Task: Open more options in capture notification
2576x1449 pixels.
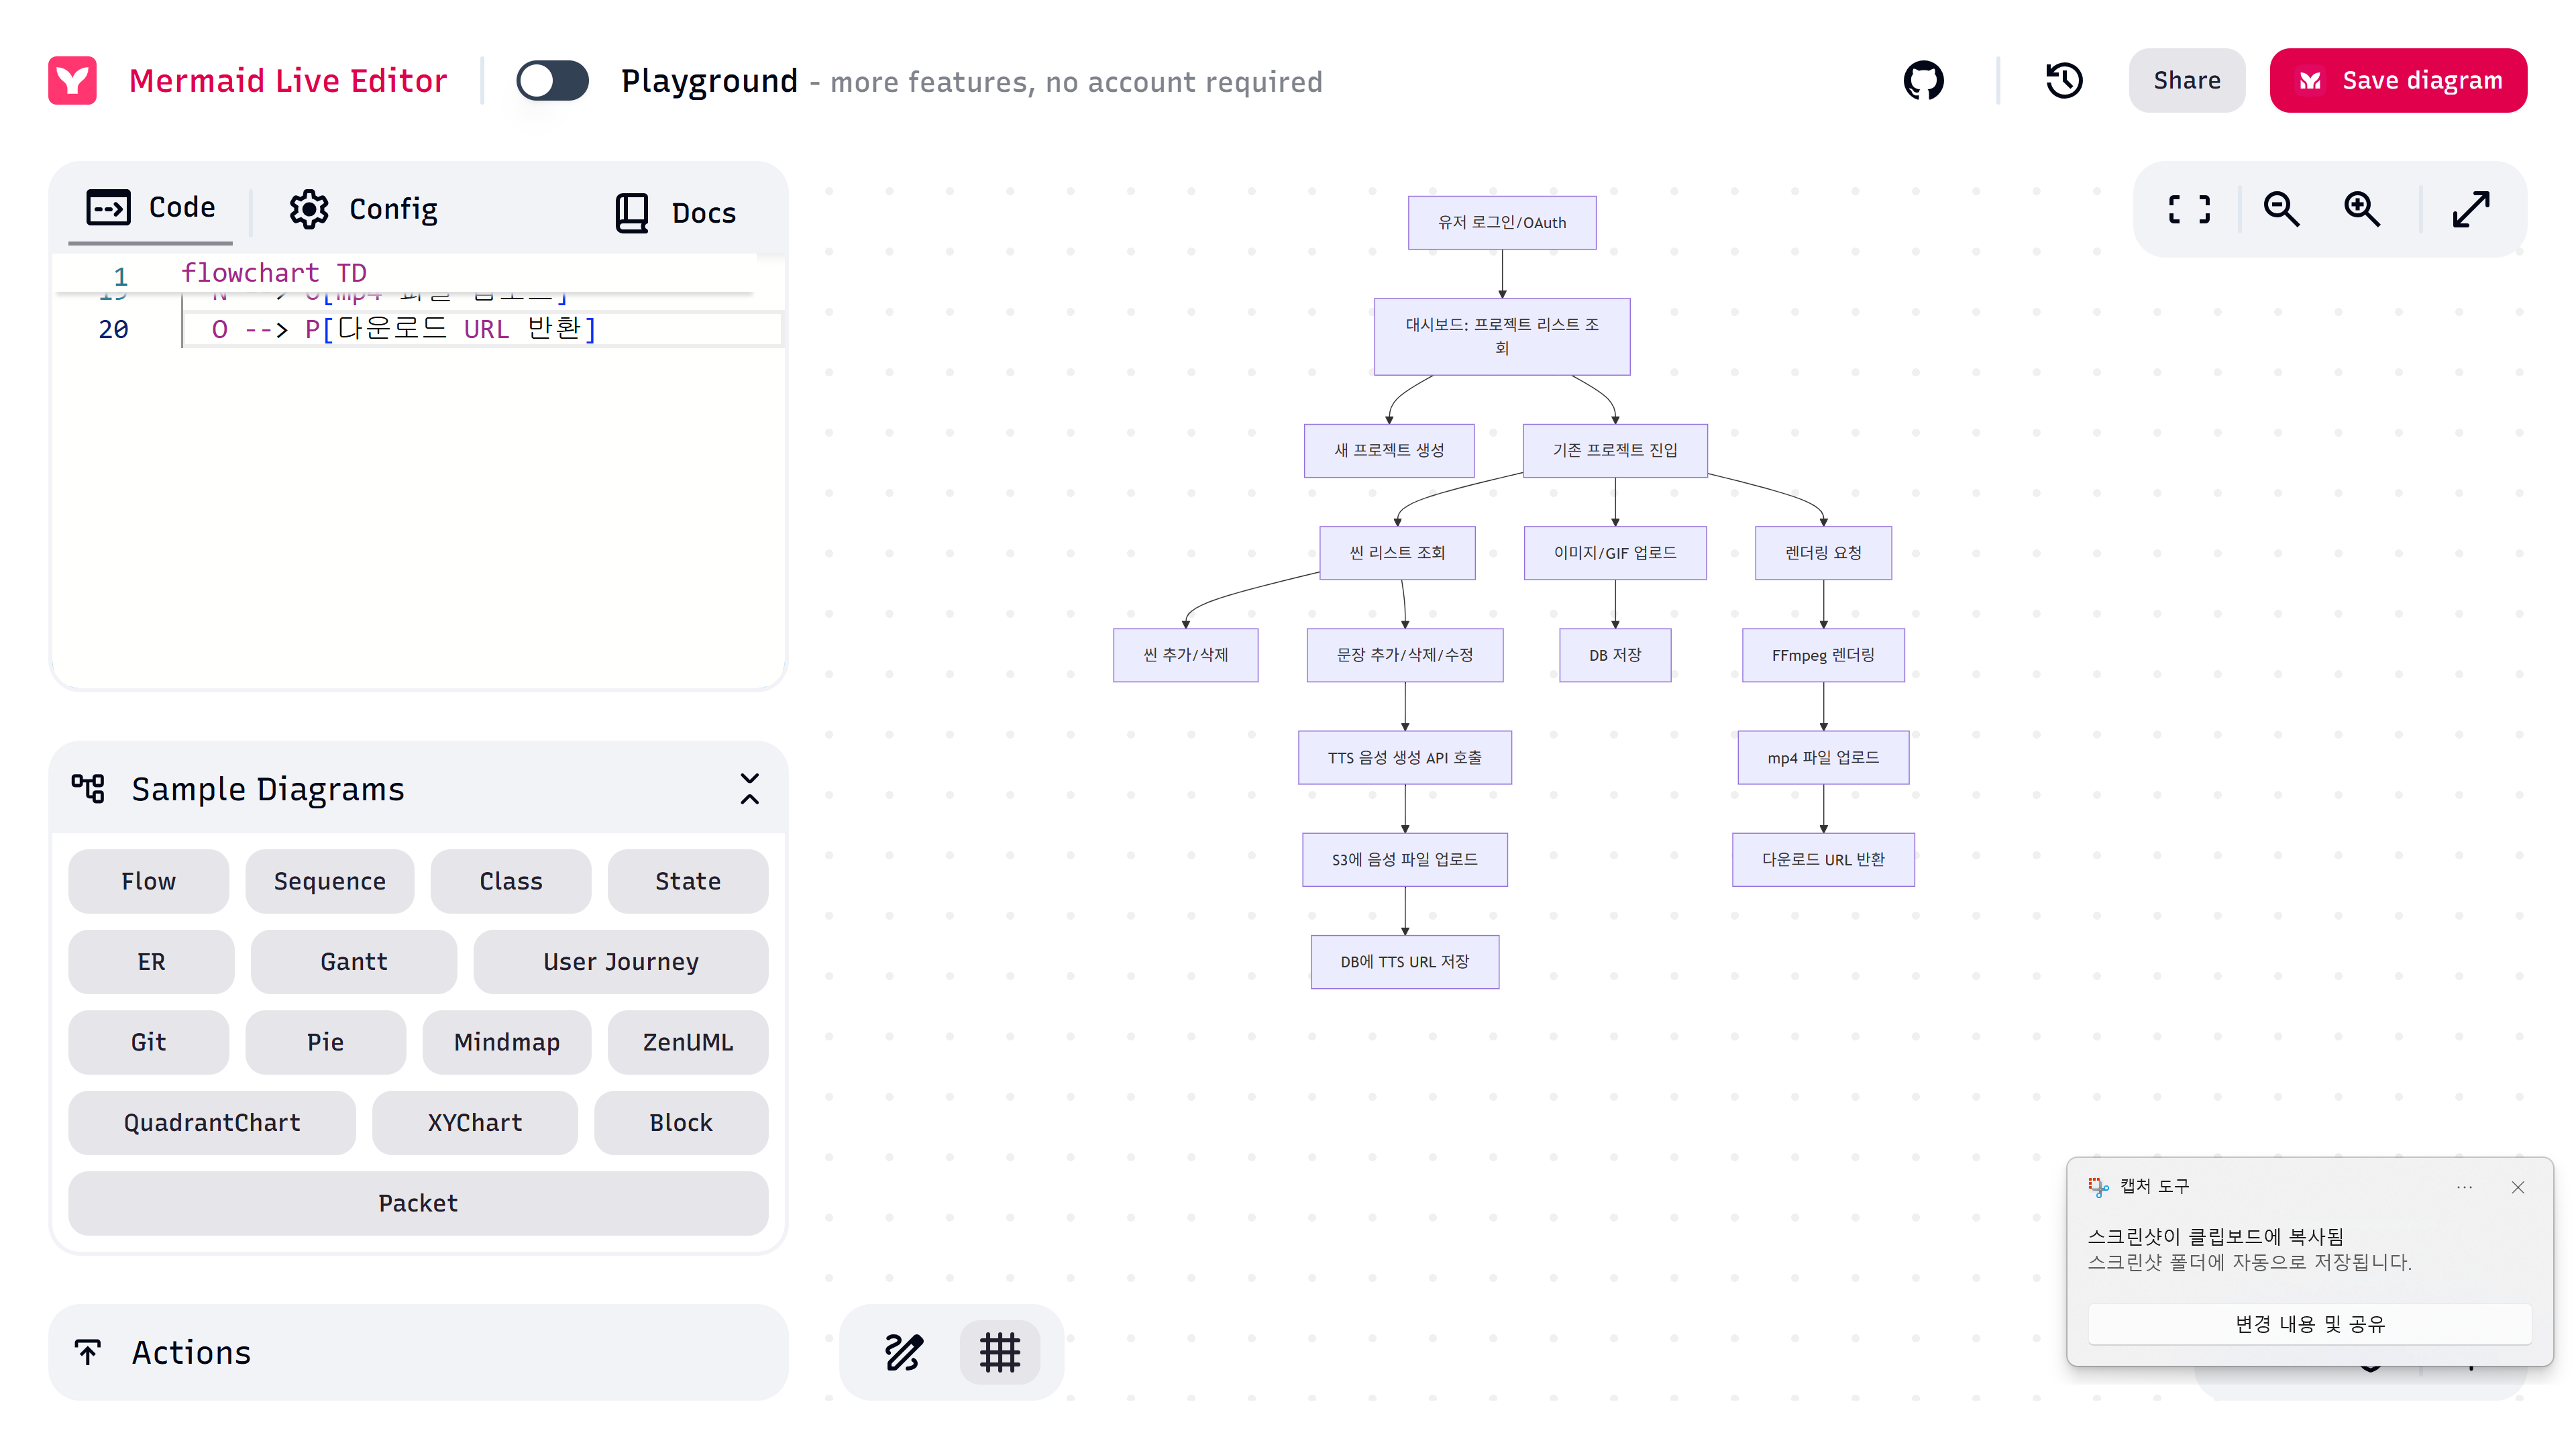Action: [2464, 1187]
